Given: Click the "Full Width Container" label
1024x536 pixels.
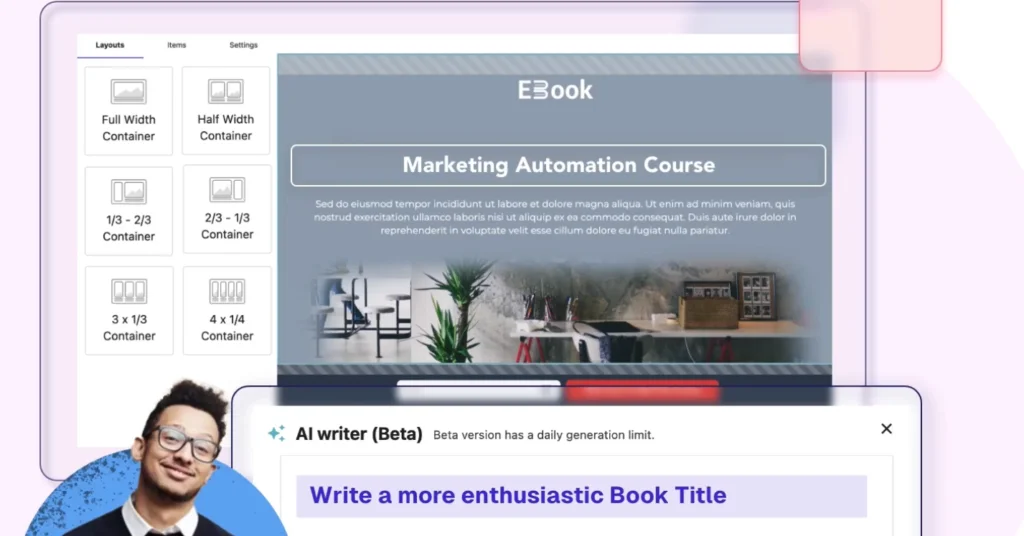Looking at the screenshot, I should (129, 128).
